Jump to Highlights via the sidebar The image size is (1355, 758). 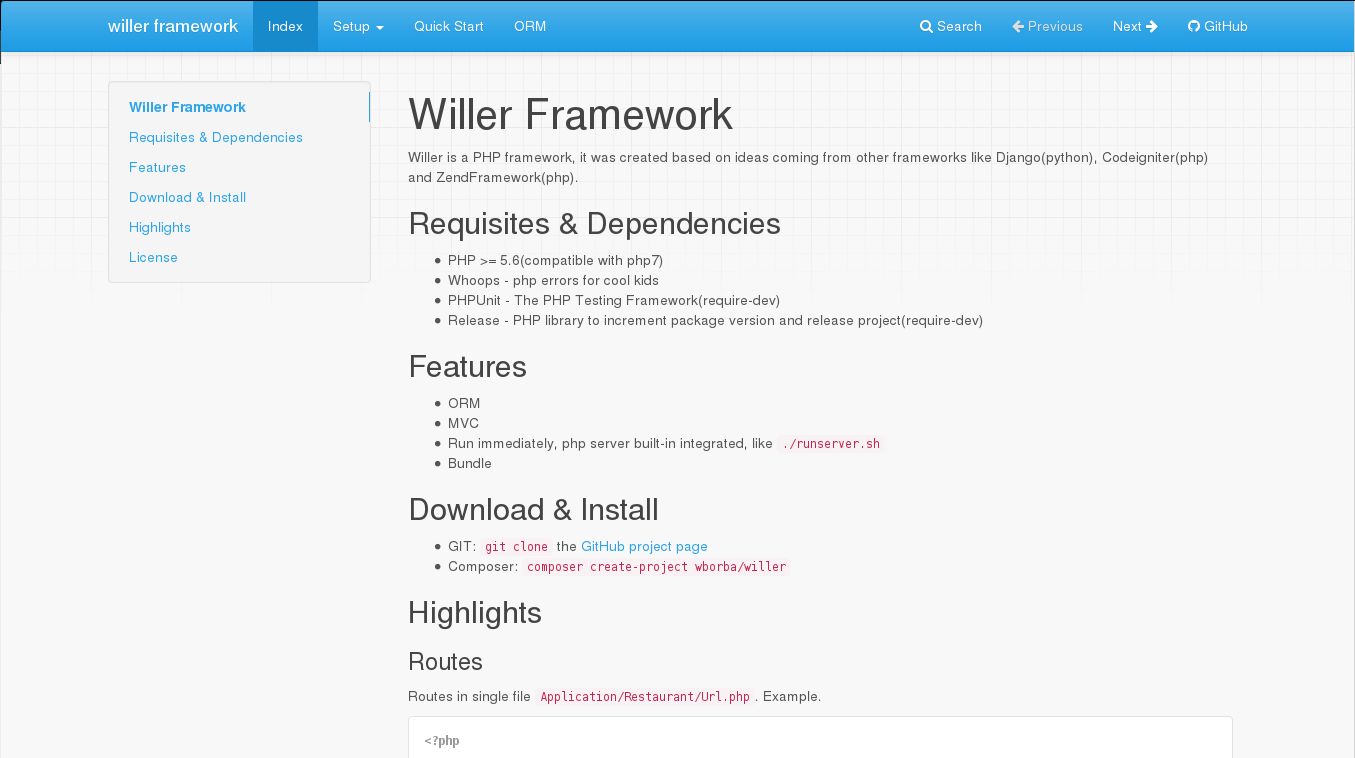(x=160, y=227)
